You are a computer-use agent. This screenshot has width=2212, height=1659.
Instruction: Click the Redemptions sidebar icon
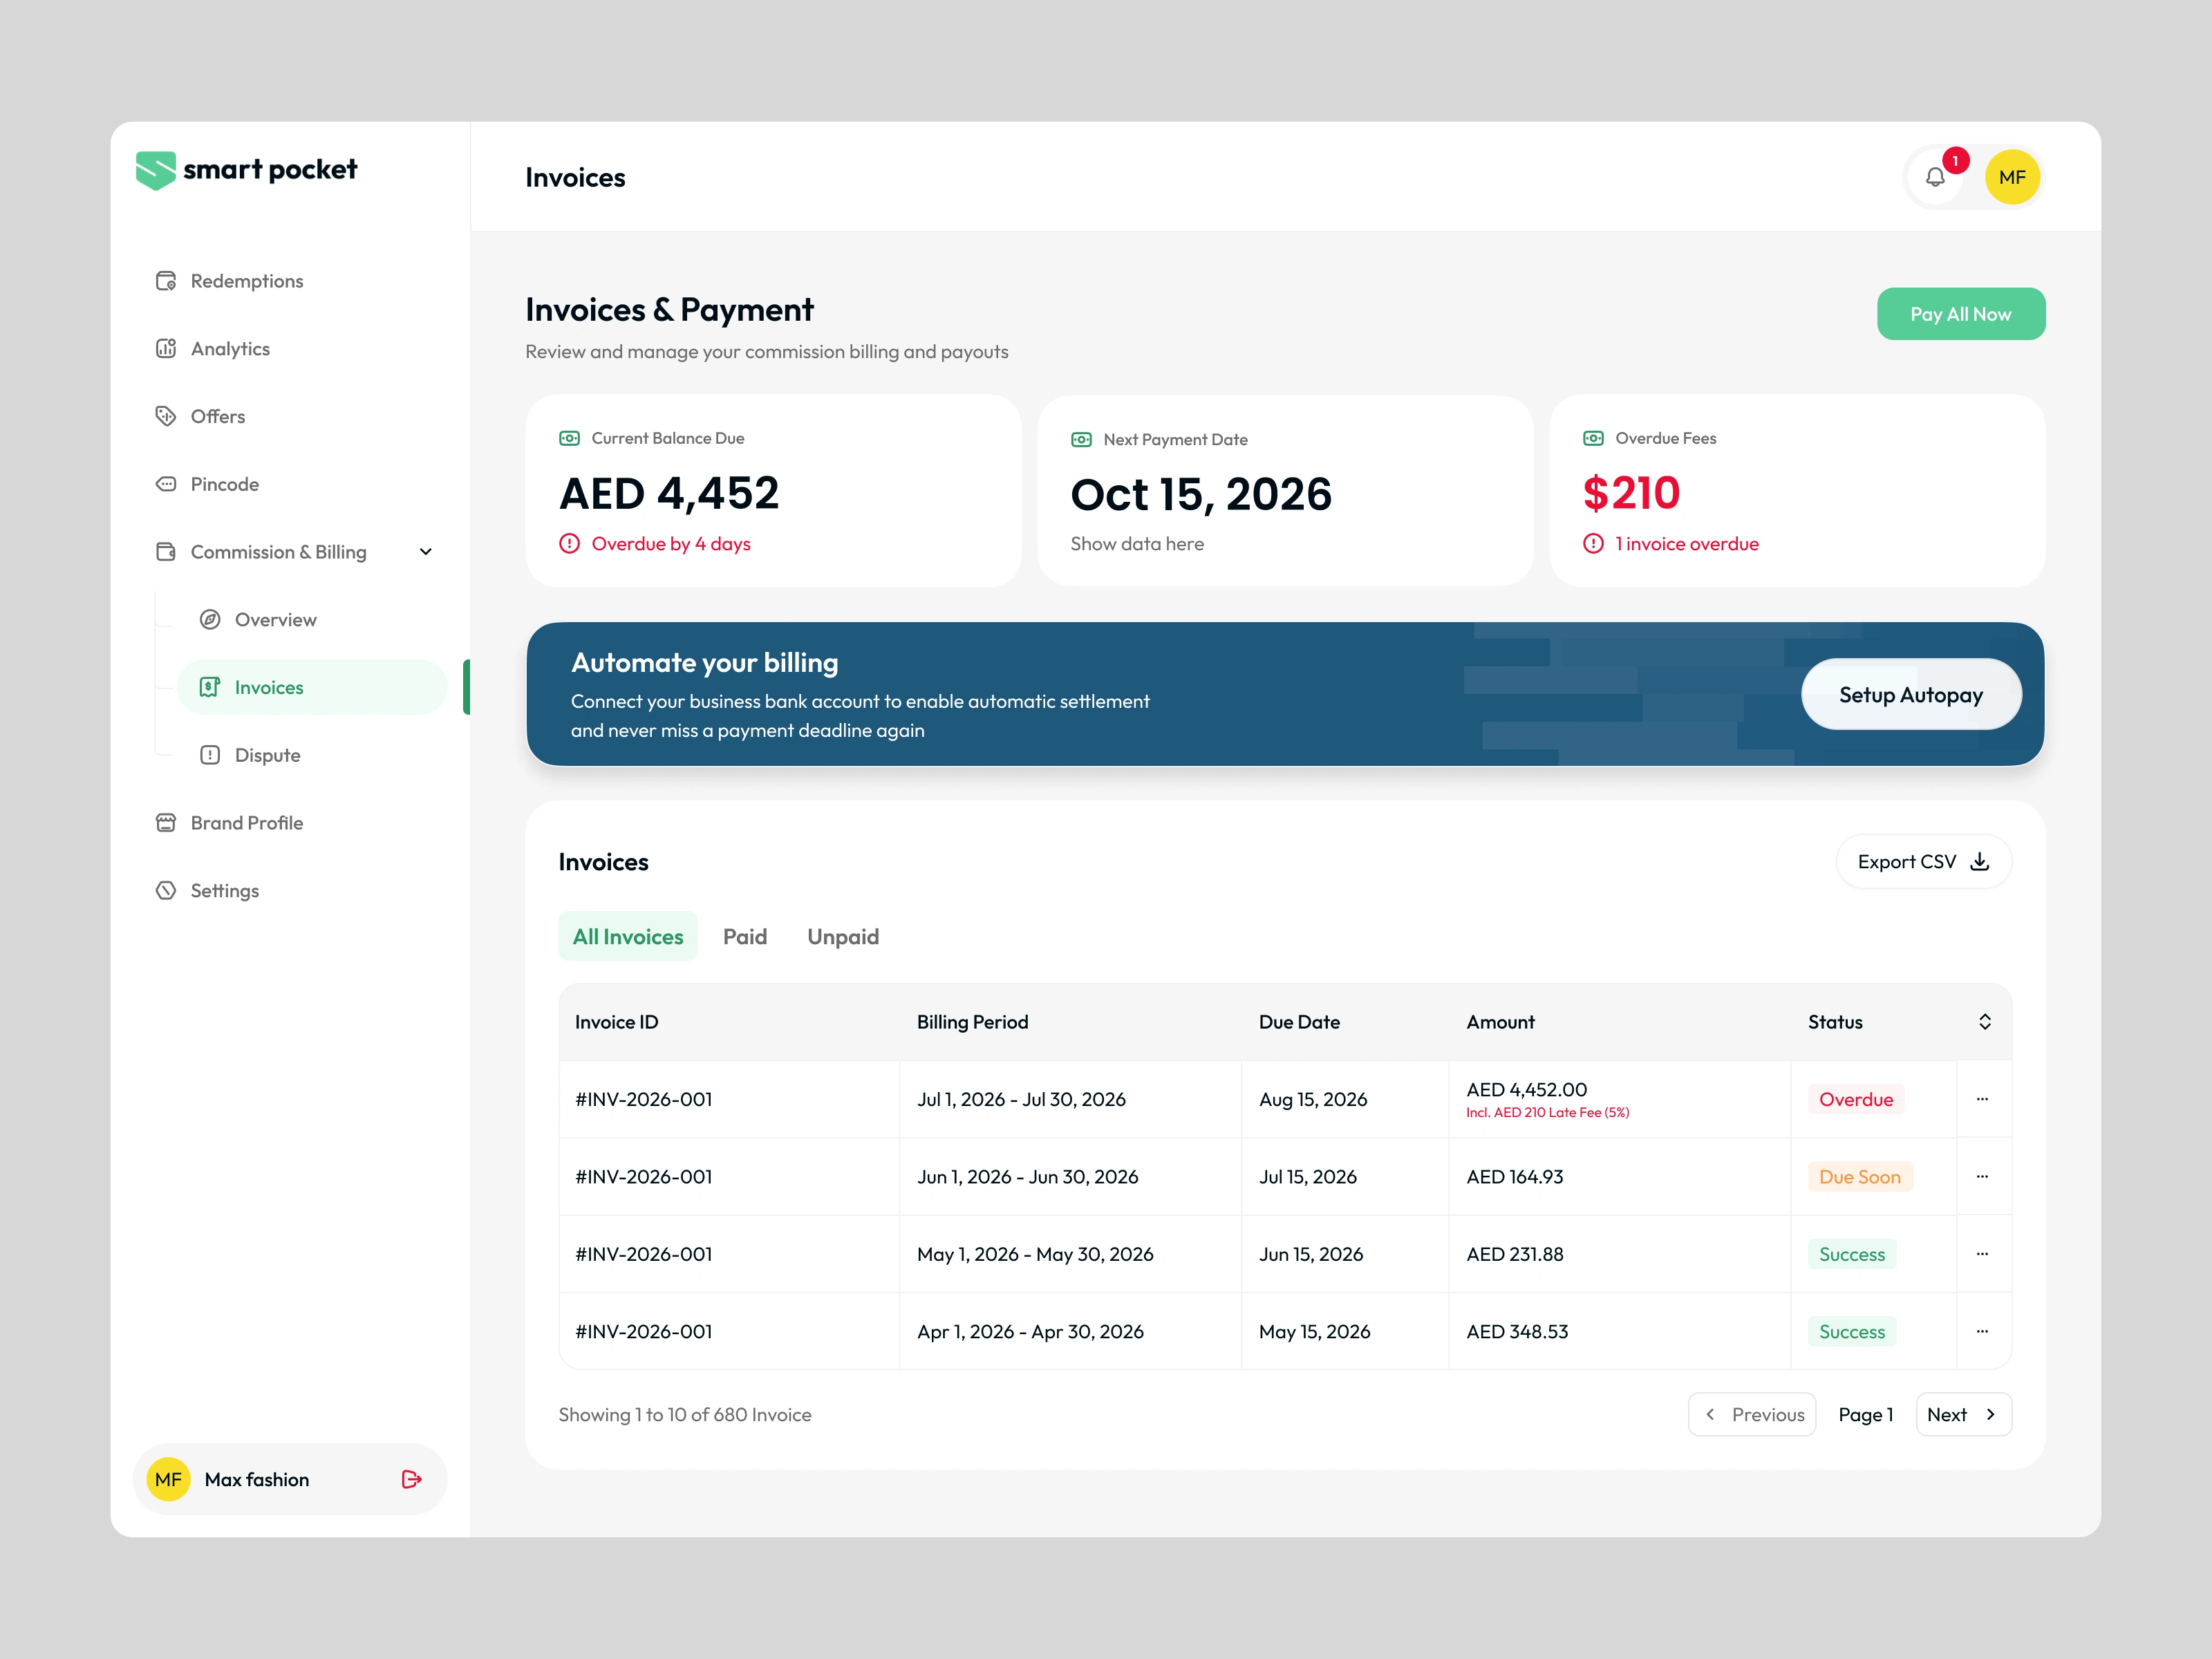pos(166,281)
